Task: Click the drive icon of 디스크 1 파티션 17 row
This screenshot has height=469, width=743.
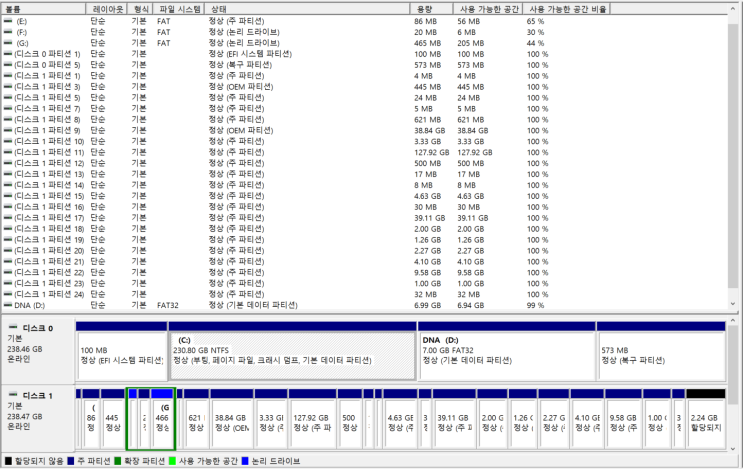Action: pos(8,217)
